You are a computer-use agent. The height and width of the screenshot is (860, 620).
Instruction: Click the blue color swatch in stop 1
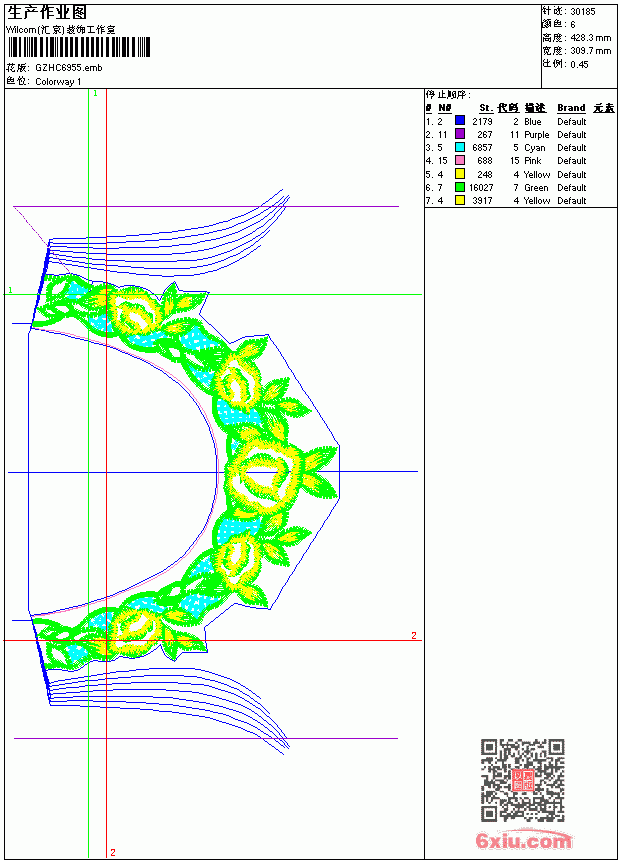pos(460,121)
